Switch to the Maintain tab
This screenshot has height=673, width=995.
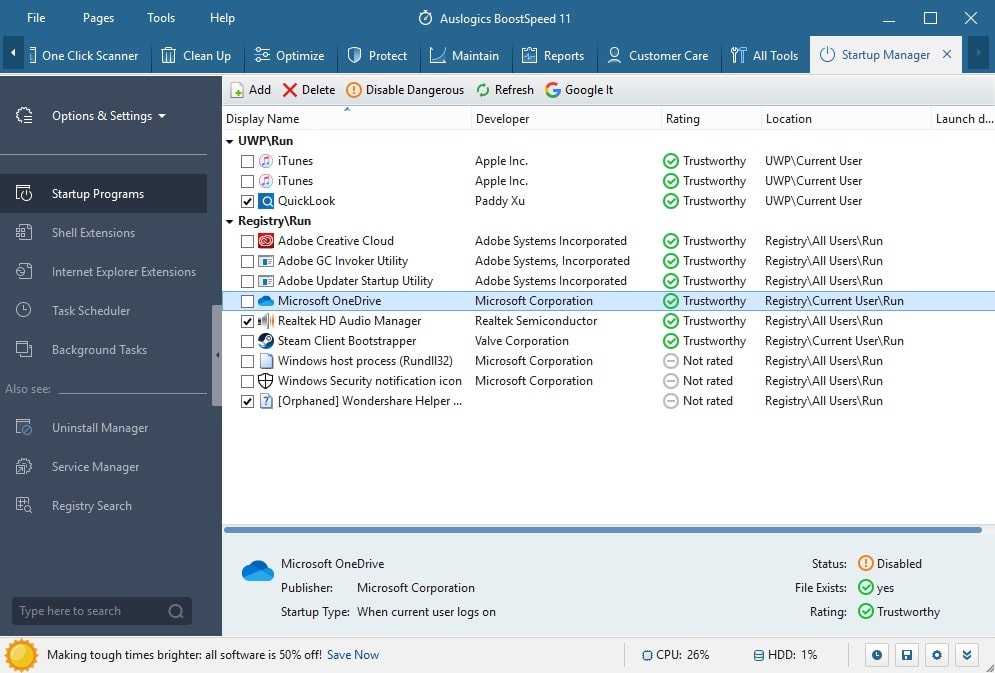click(465, 56)
